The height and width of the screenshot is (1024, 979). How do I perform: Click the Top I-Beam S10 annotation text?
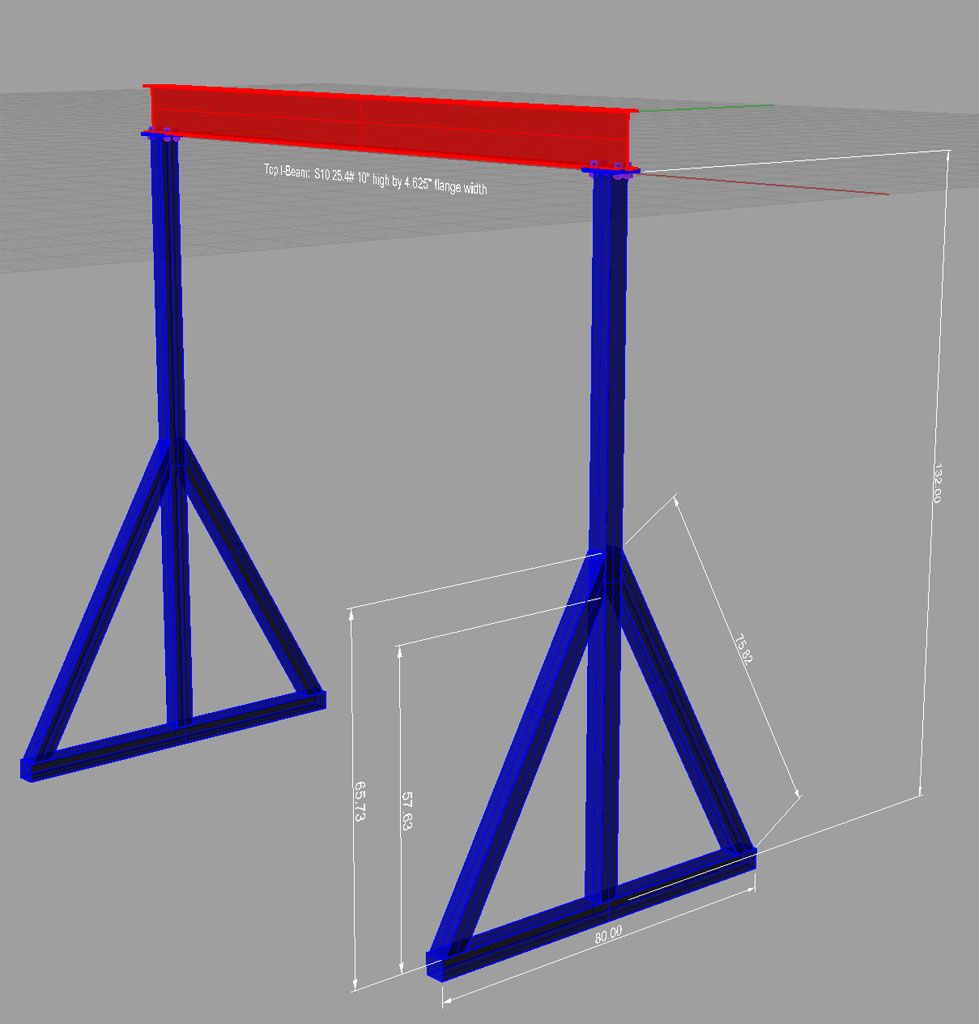pyautogui.click(x=376, y=179)
